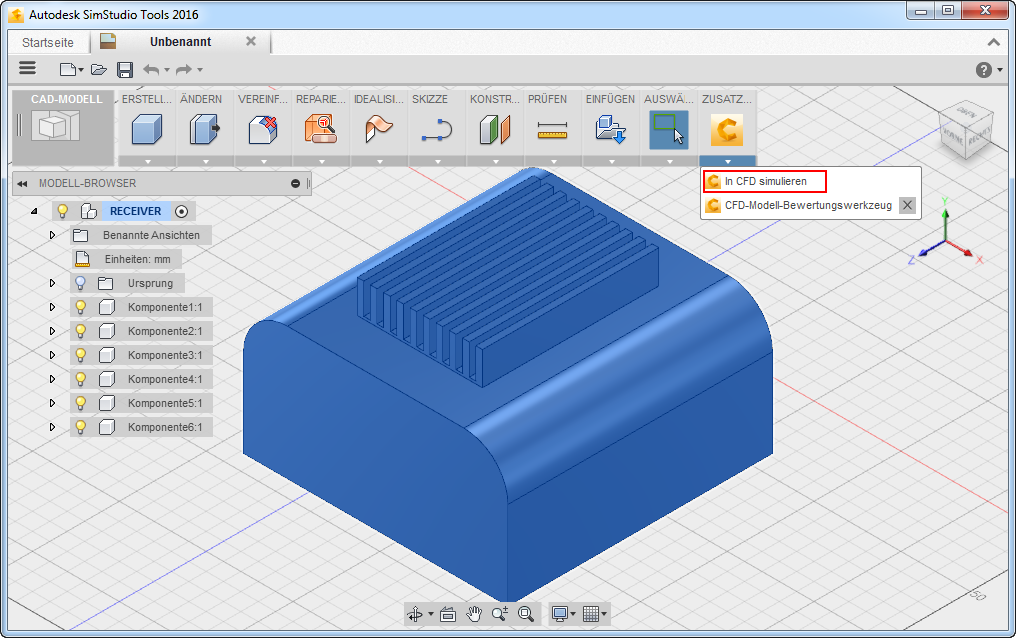Collapse the MODELL-BROWSER with double arrows
This screenshot has width=1016, height=638.
tap(23, 184)
